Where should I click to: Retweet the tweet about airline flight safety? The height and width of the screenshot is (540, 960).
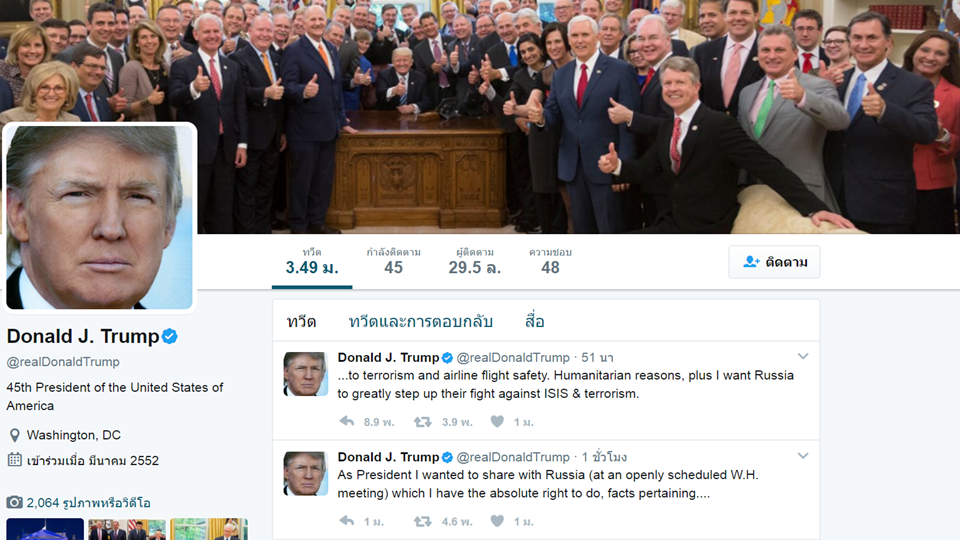click(x=422, y=421)
